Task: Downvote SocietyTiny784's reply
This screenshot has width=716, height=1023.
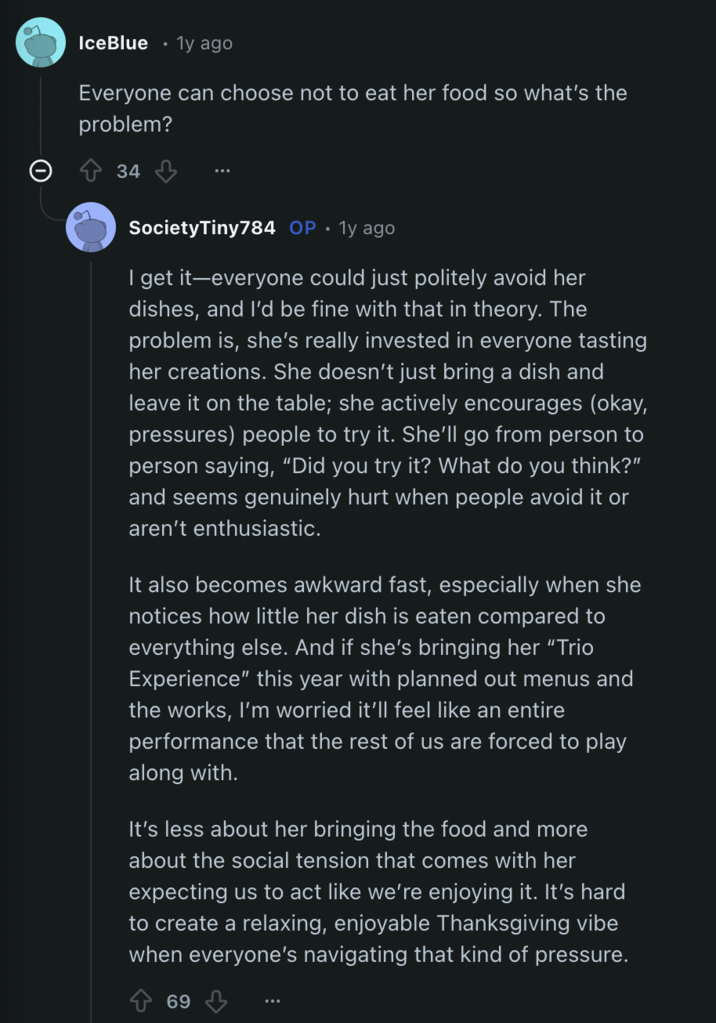Action: coord(215,1001)
